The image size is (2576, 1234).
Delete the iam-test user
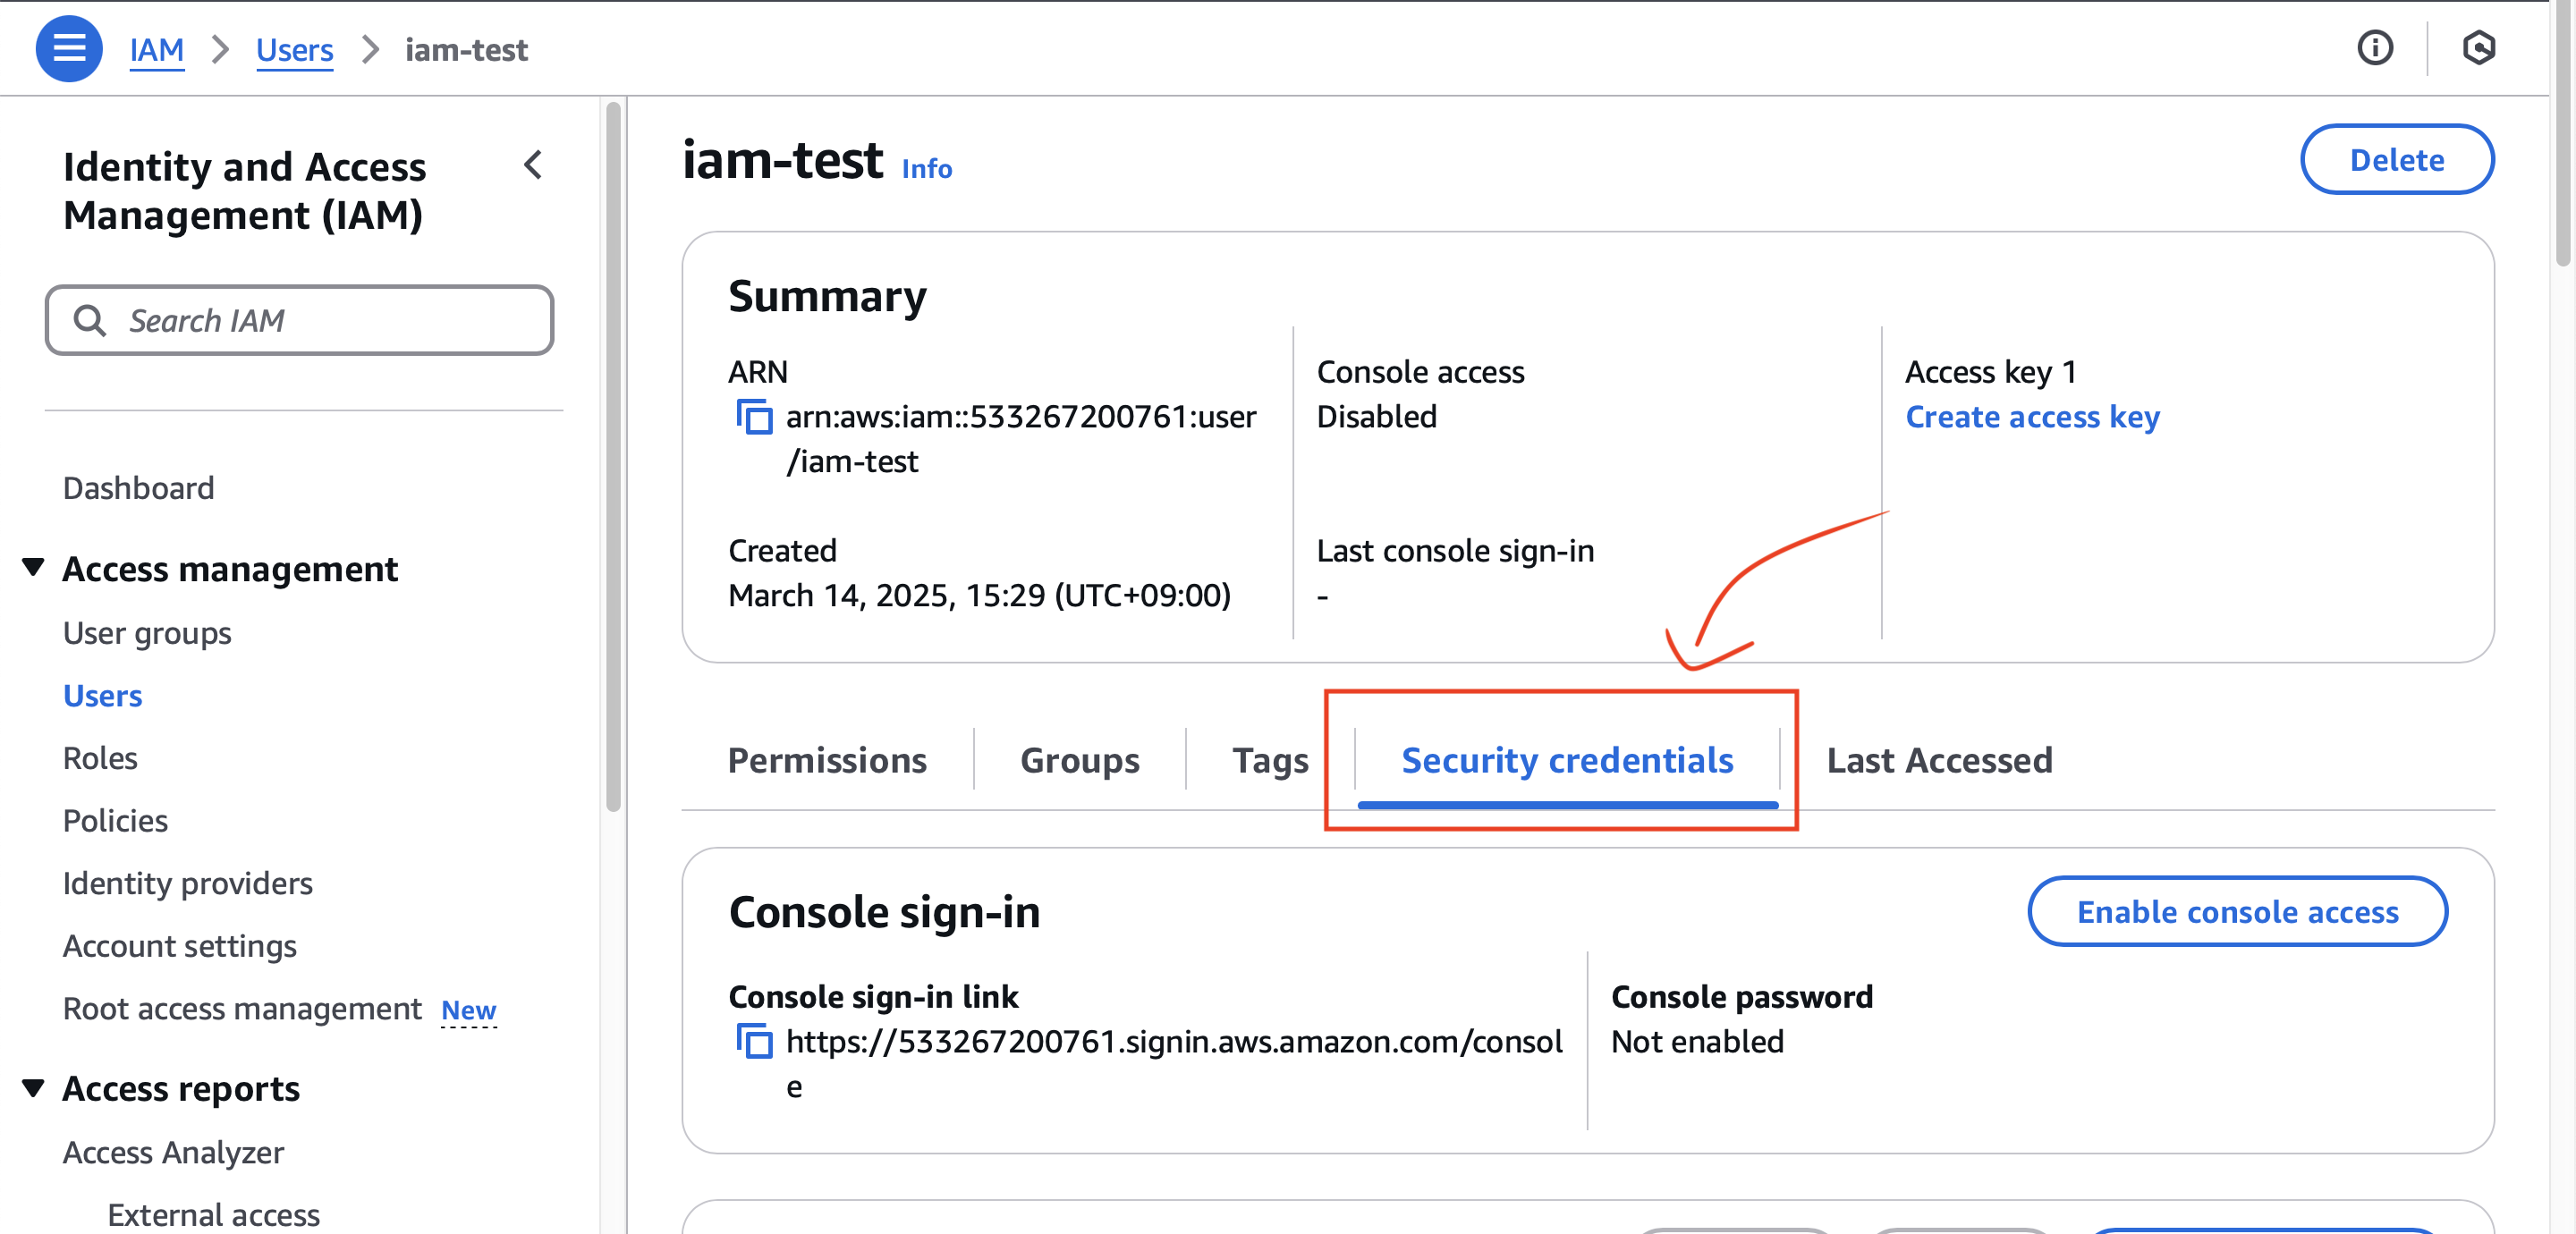(2396, 159)
